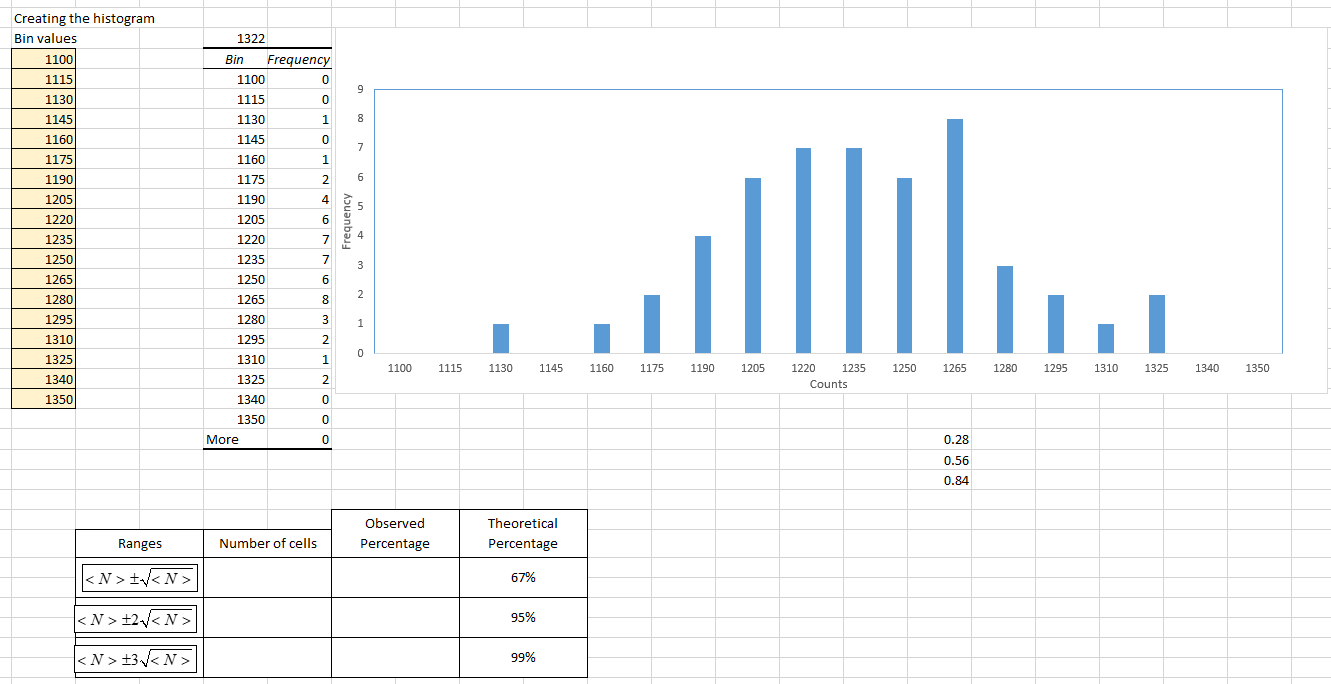Click the histogram bar above bin 1220
Screen dimensions: 1331x684
pyautogui.click(x=803, y=250)
